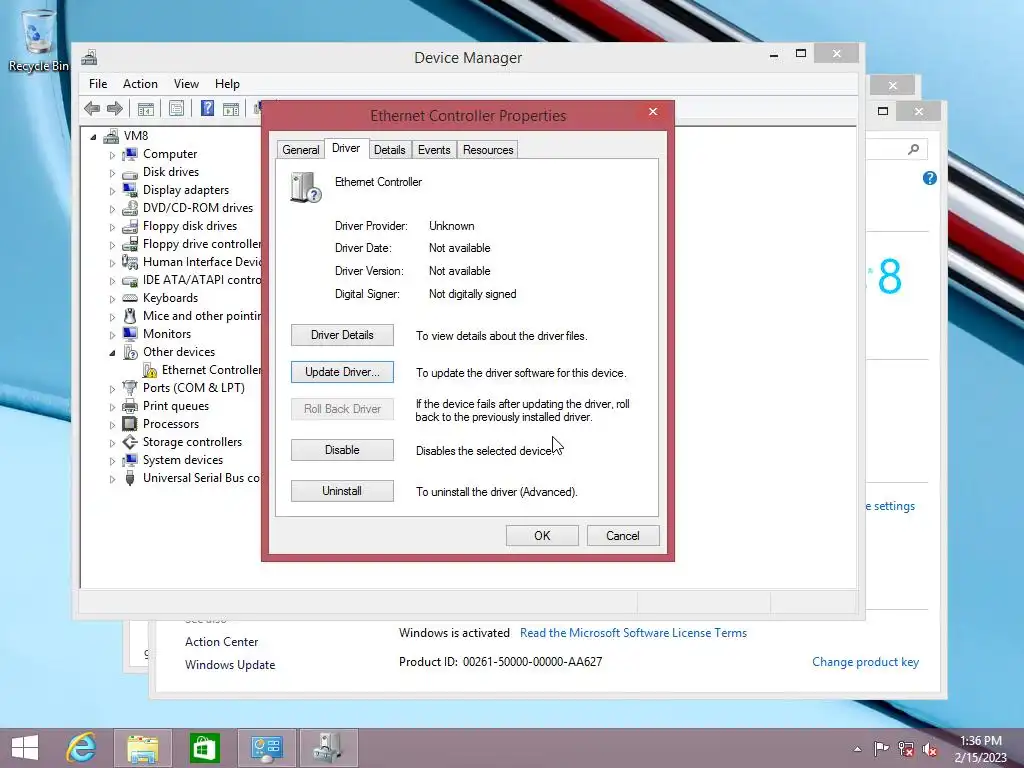Open the Windows Store taskbar icon
The height and width of the screenshot is (768, 1024).
point(204,748)
